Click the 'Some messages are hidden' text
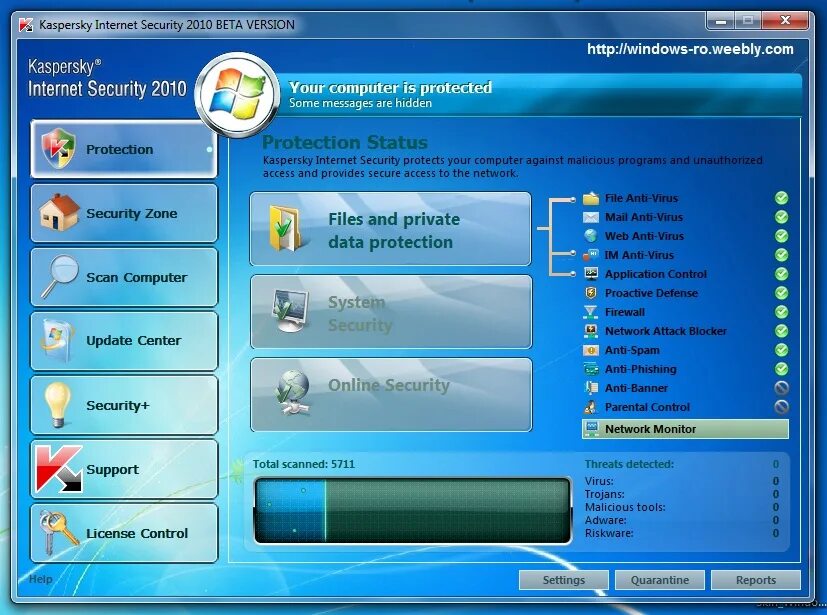 click(360, 103)
